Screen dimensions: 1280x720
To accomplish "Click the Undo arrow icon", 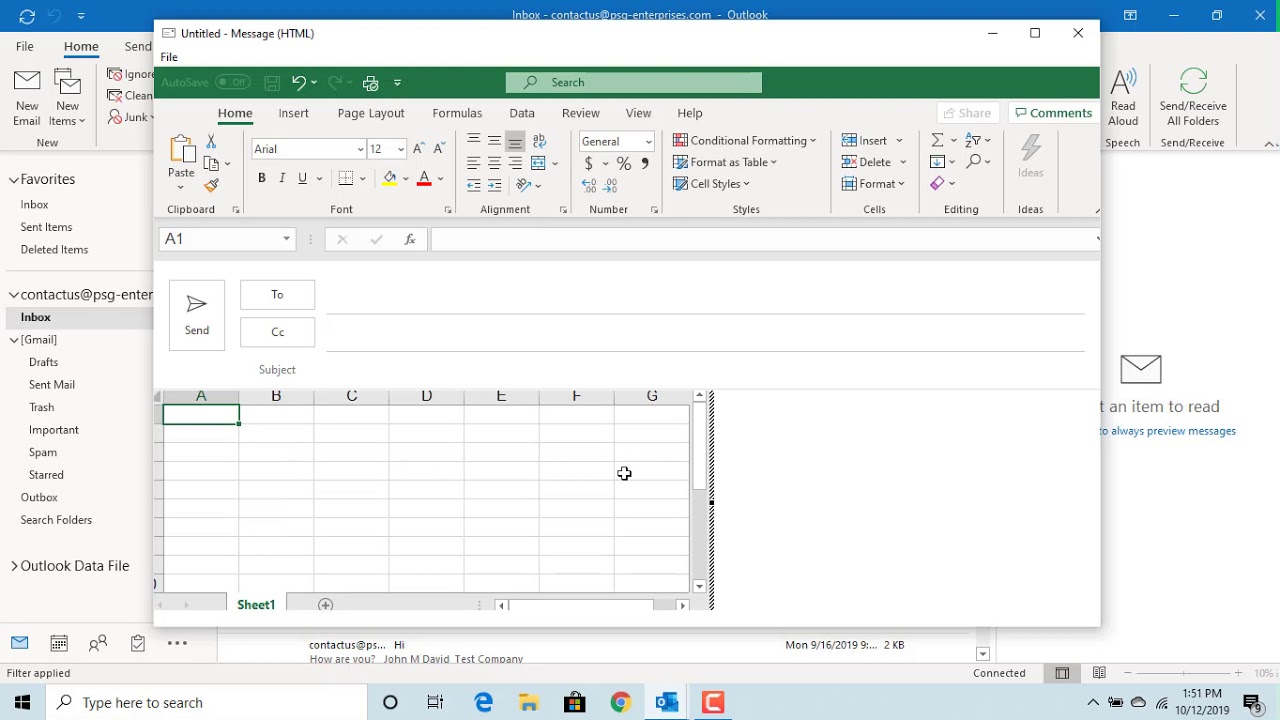I will coord(298,82).
